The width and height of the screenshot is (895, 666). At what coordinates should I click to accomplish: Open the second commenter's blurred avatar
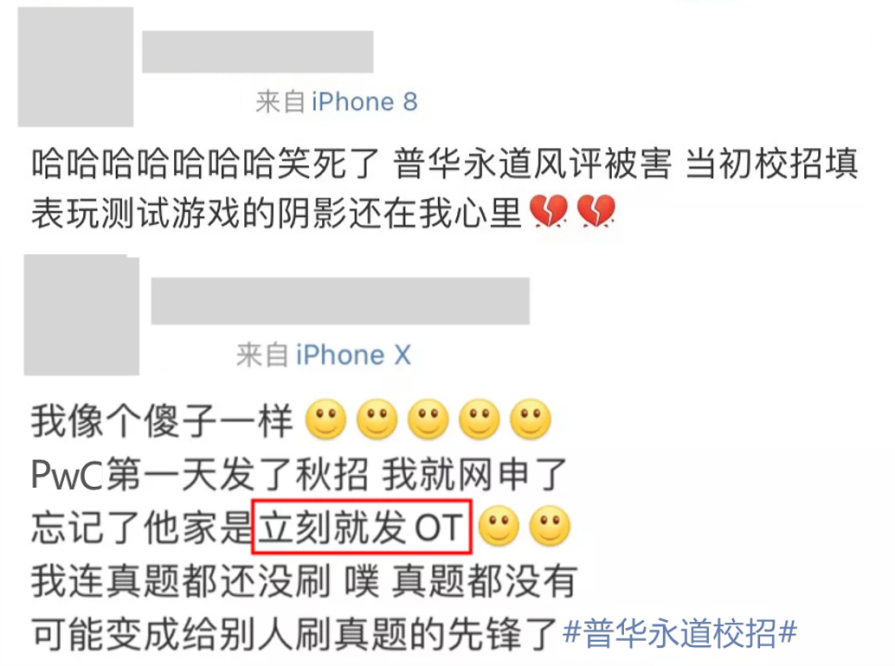click(x=82, y=315)
